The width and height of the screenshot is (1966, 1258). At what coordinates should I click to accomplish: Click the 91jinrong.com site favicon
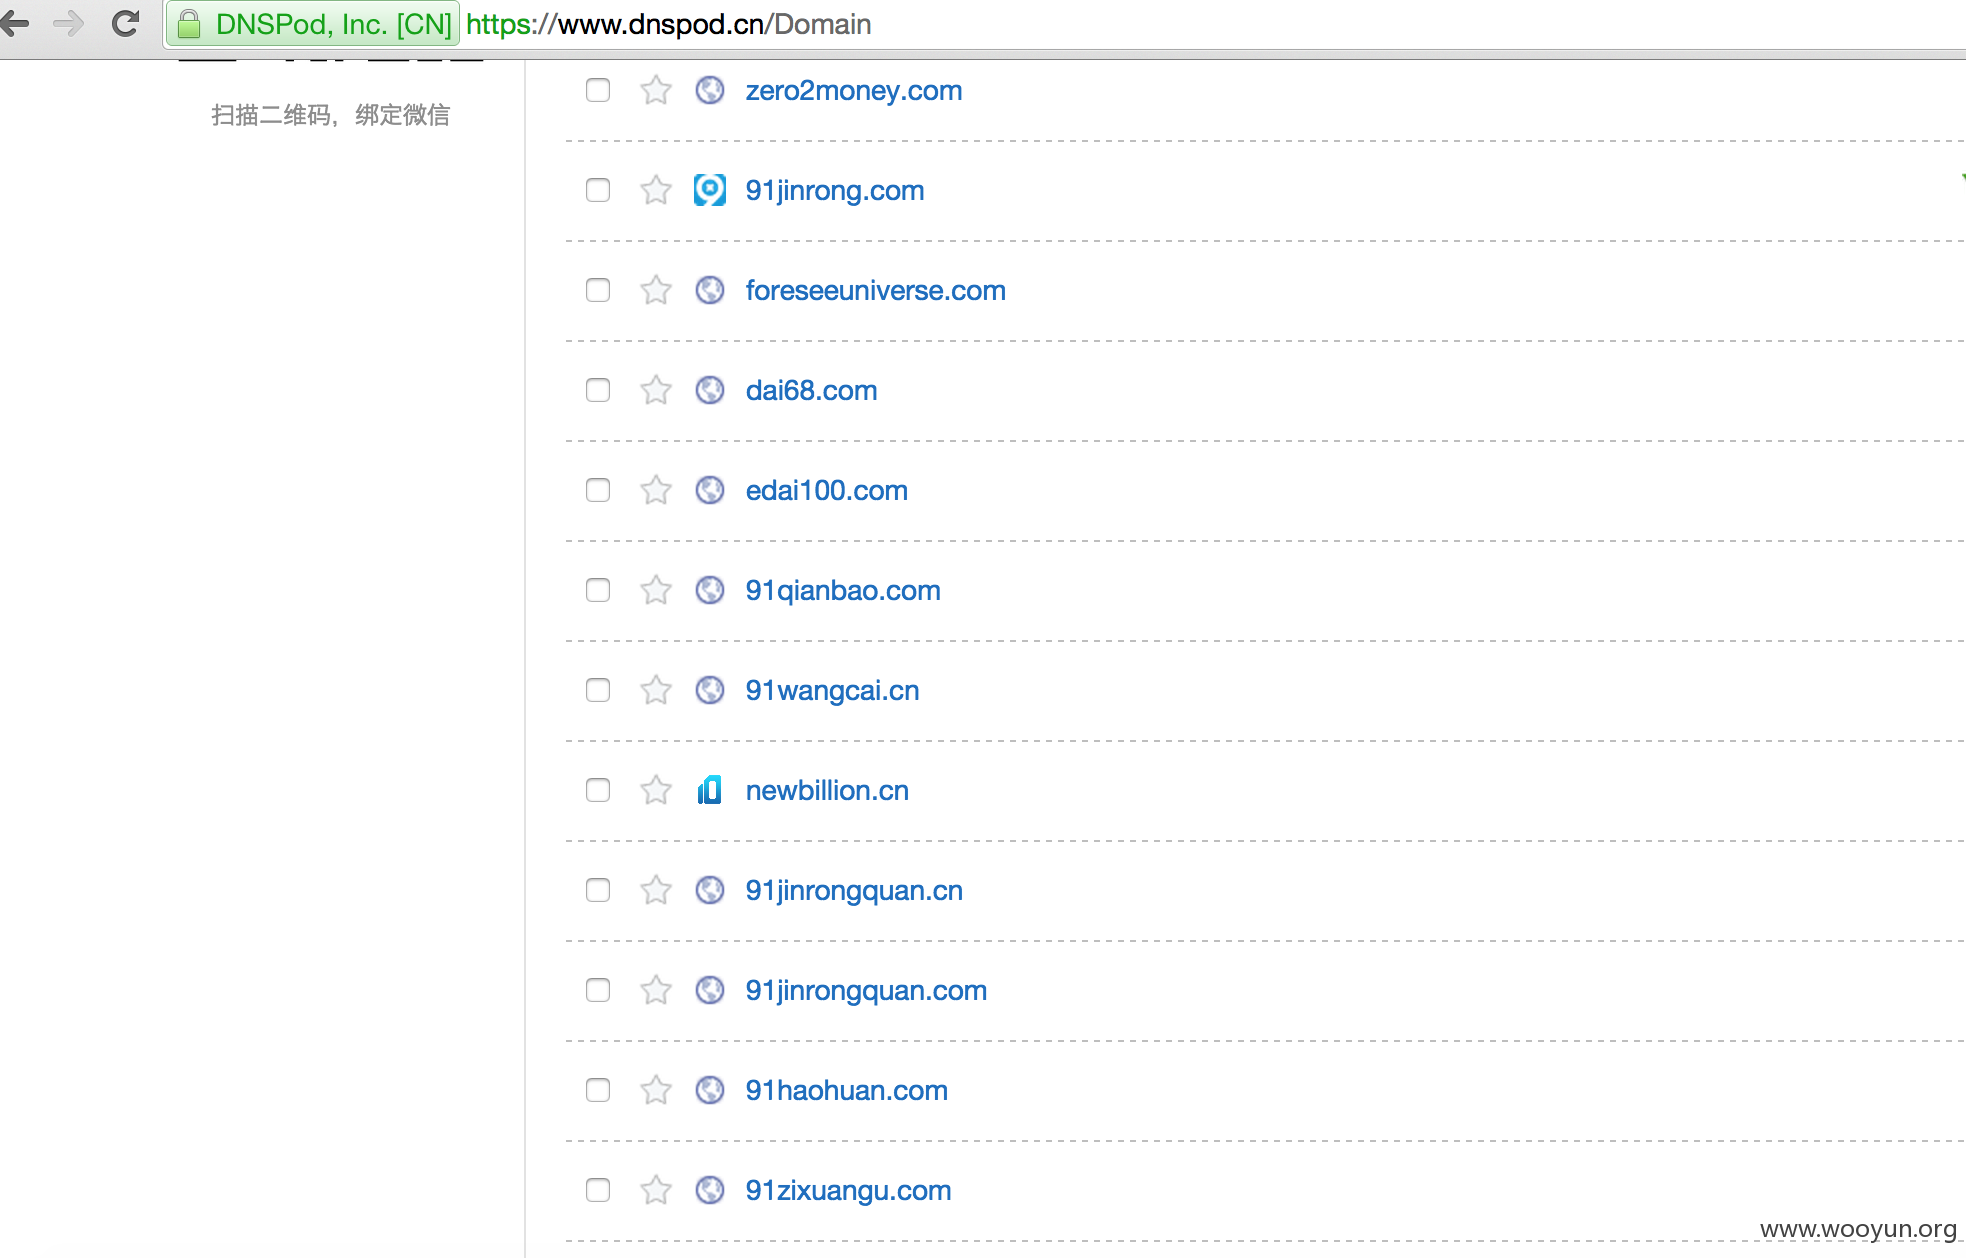[x=710, y=190]
